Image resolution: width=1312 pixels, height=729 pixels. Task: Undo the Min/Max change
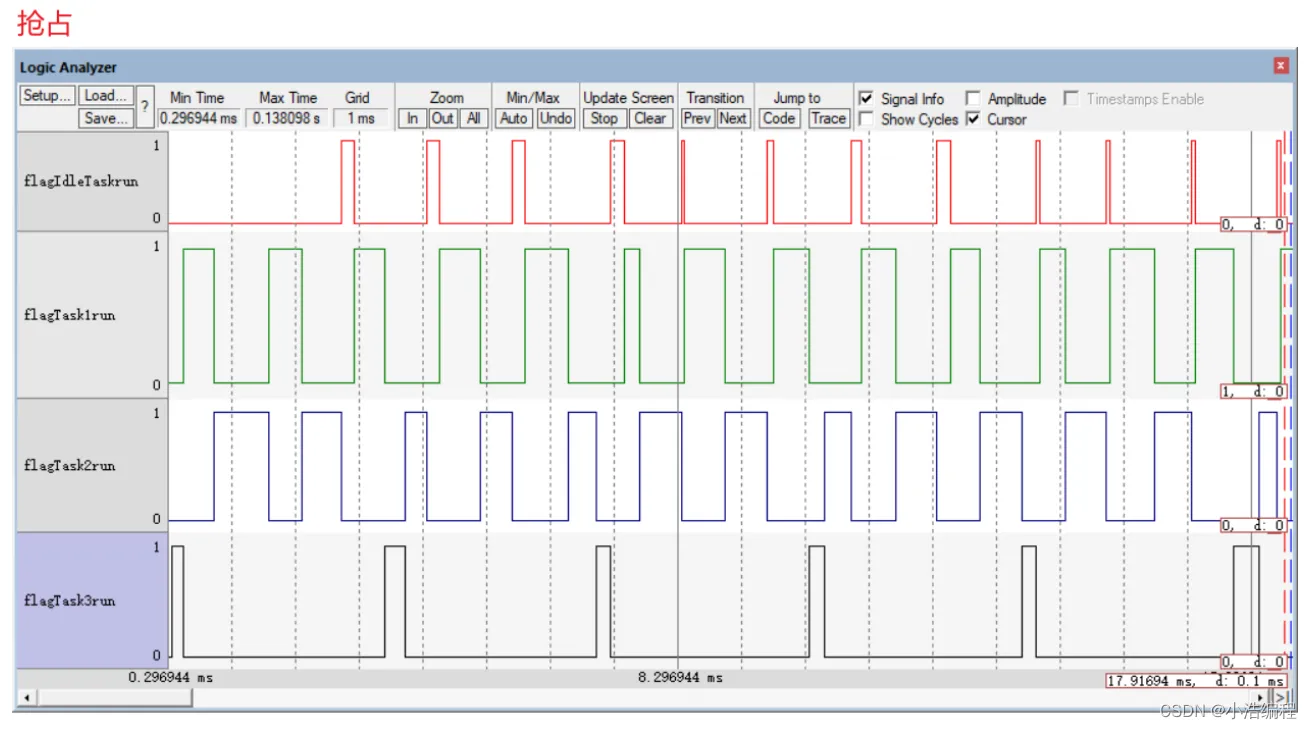(555, 118)
